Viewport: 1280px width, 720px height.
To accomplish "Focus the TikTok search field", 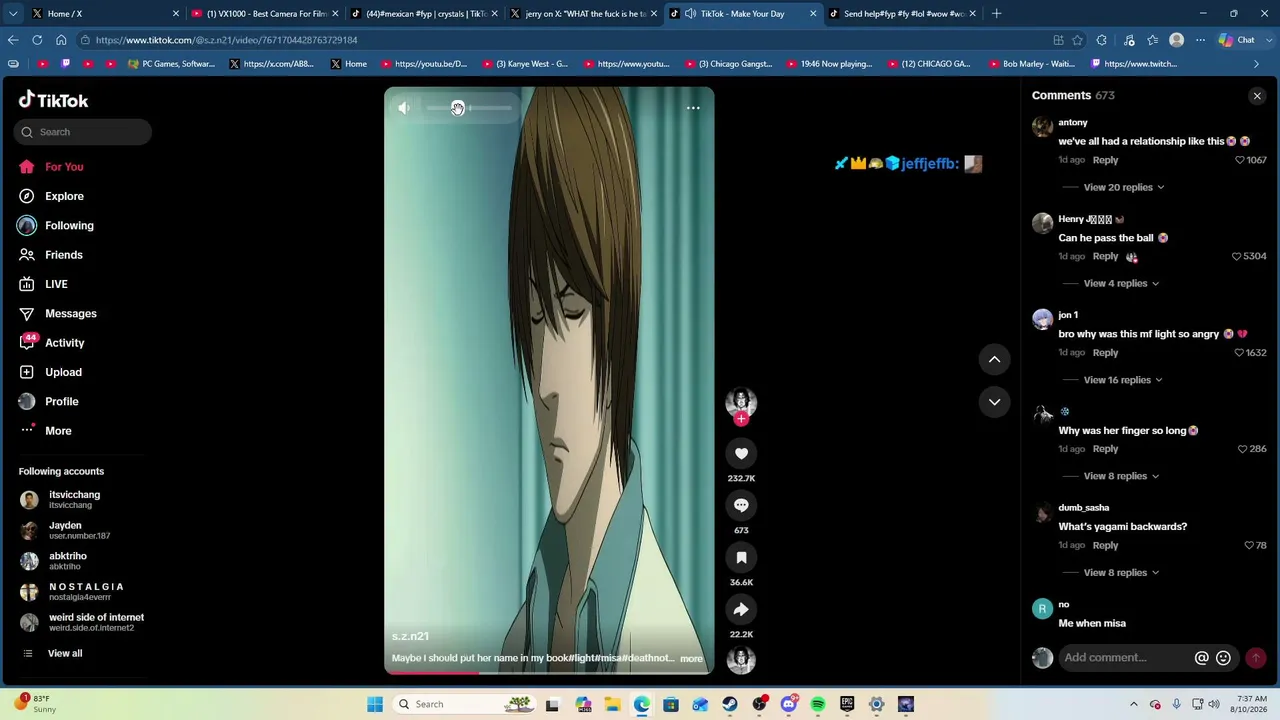I will 83,132.
